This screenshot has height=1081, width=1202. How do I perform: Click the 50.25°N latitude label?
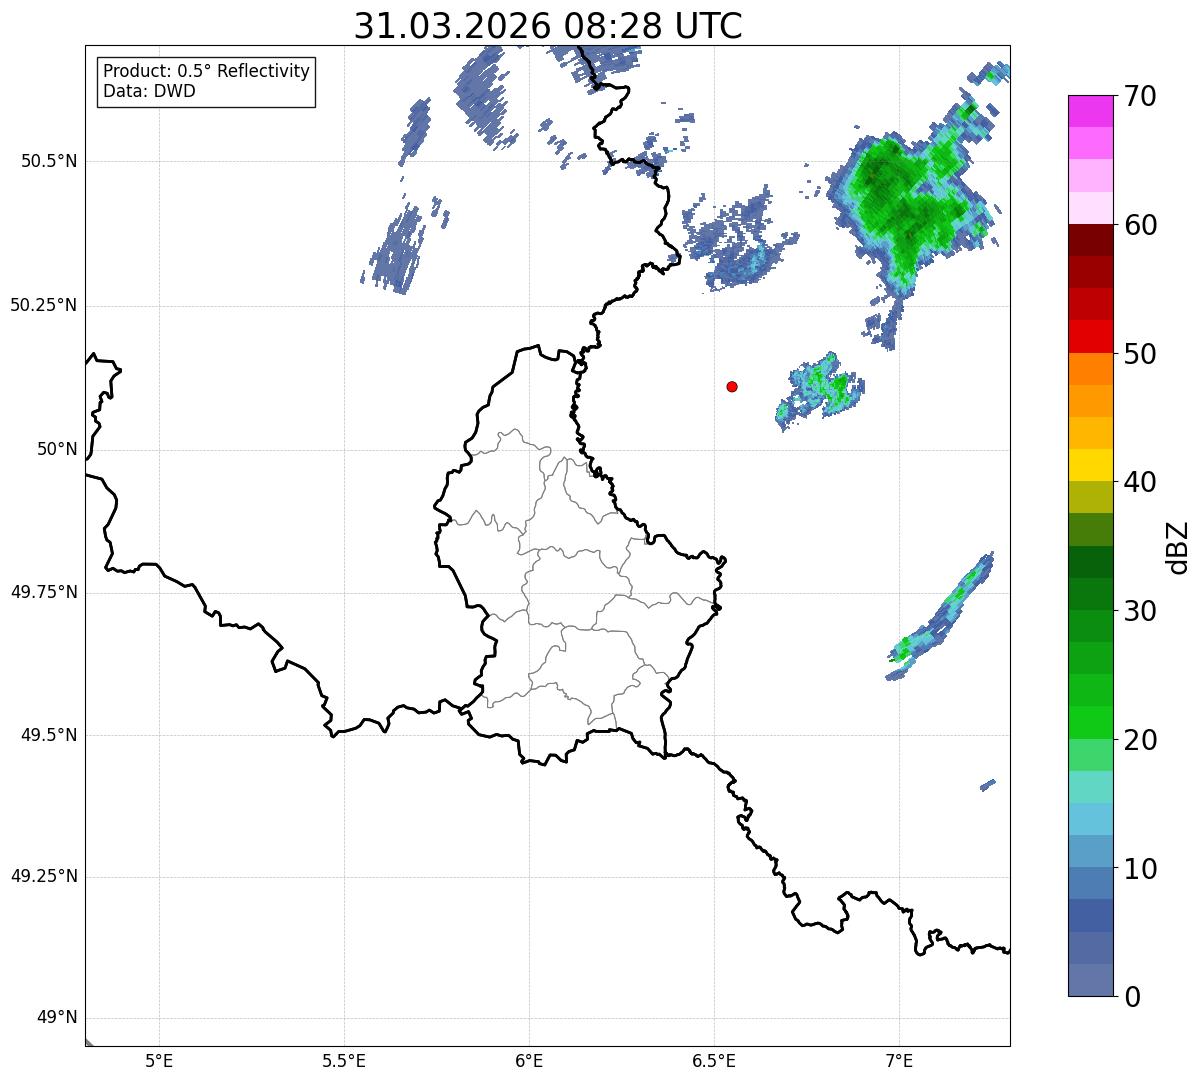click(x=44, y=306)
